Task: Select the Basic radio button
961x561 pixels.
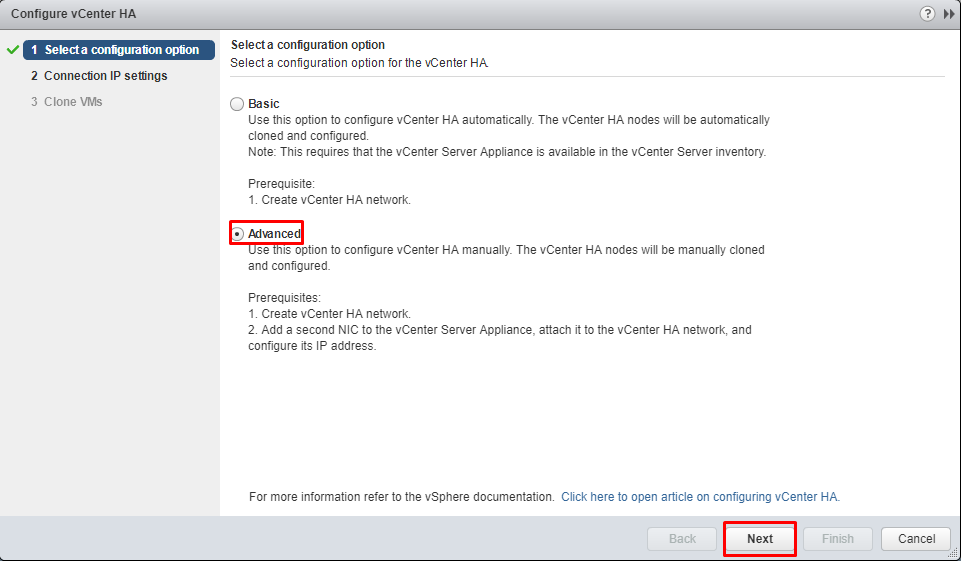Action: click(x=237, y=104)
